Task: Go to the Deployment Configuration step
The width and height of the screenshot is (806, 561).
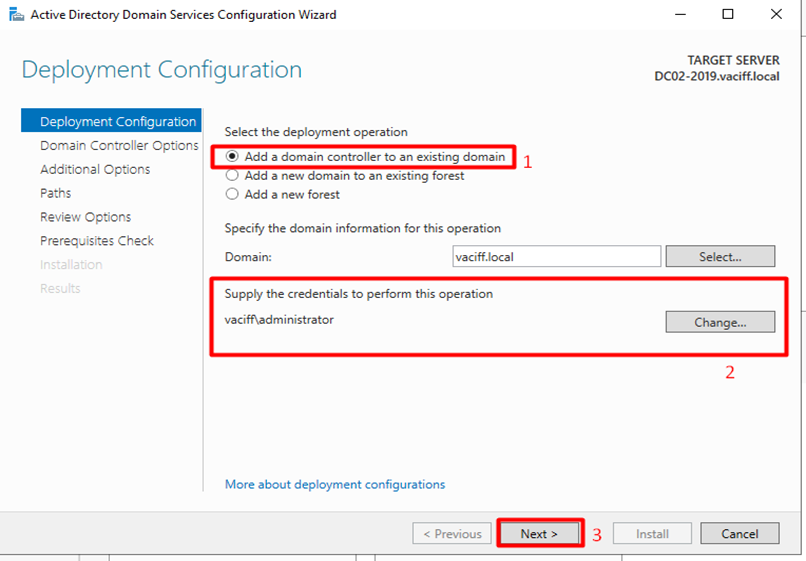Action: pyautogui.click(x=117, y=122)
